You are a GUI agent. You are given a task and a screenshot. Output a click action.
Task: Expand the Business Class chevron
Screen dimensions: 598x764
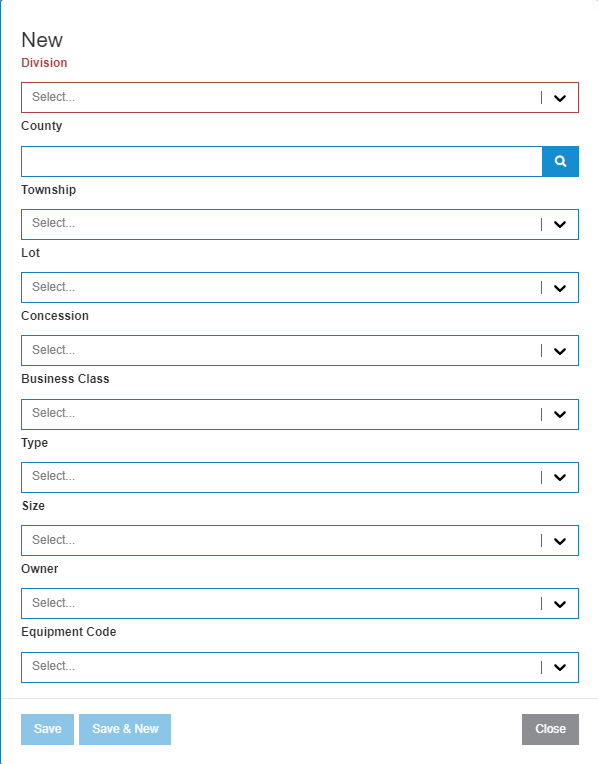coord(560,414)
